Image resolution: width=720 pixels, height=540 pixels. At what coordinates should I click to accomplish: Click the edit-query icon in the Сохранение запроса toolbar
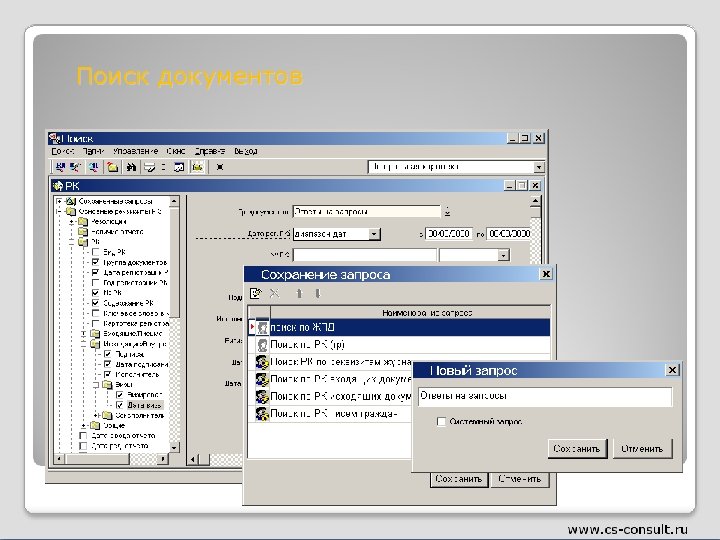(255, 293)
